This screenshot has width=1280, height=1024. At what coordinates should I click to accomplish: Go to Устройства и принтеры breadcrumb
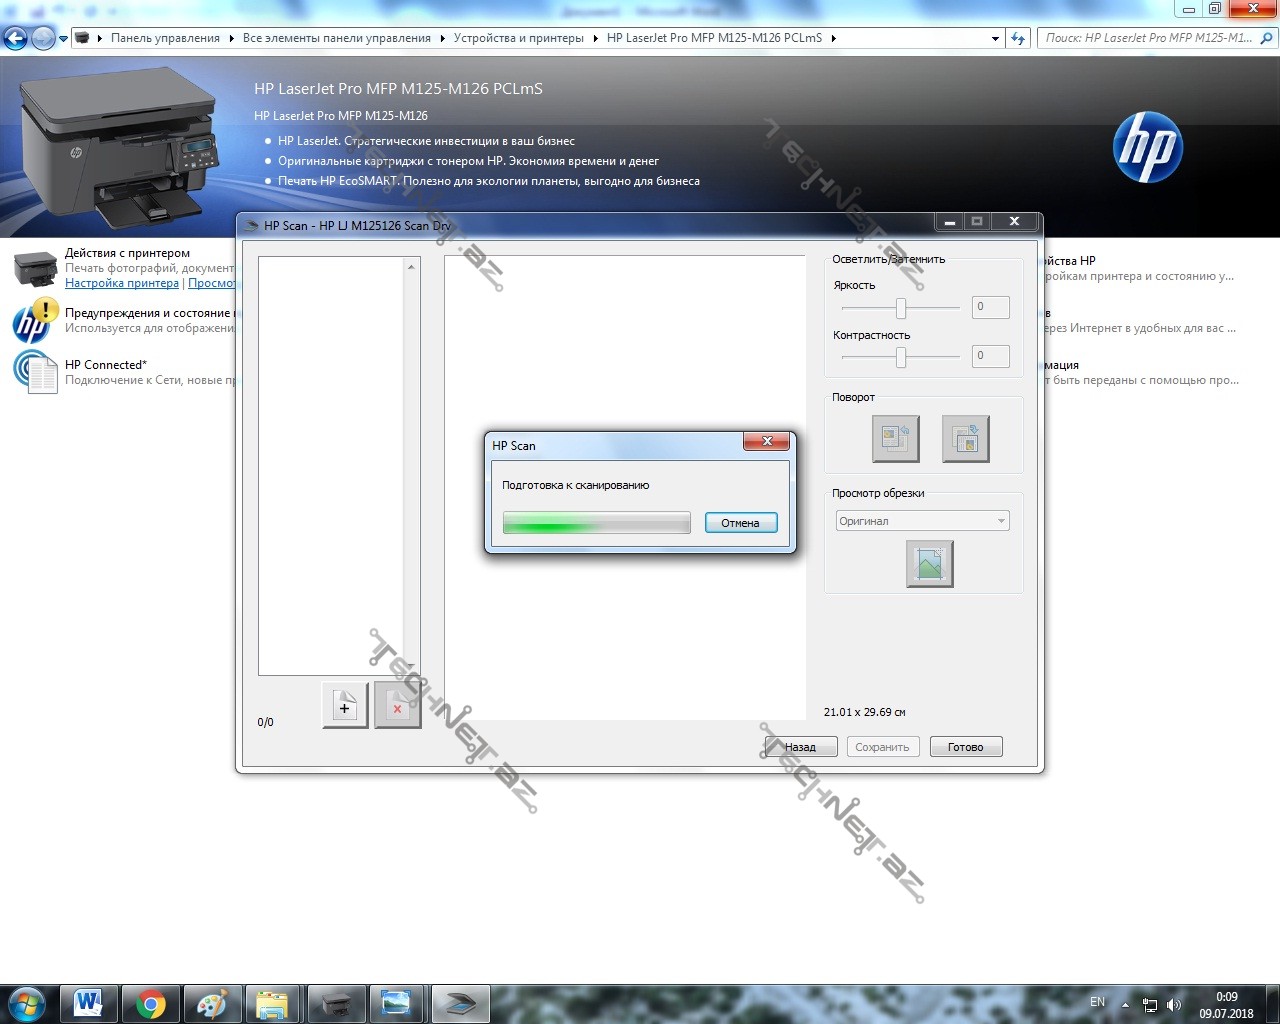pos(518,38)
